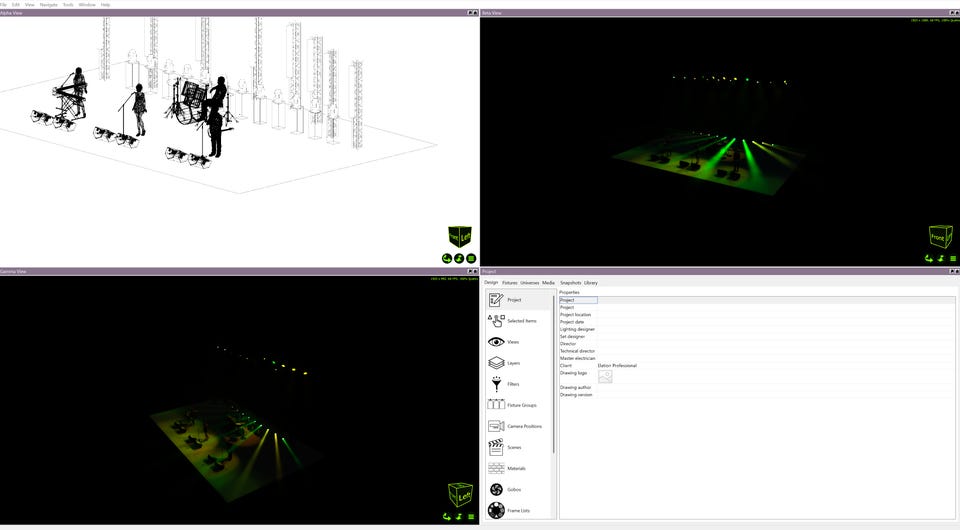The width and height of the screenshot is (960, 530).
Task: Click the Beta View walk-mode figure icon
Action: coord(941,258)
